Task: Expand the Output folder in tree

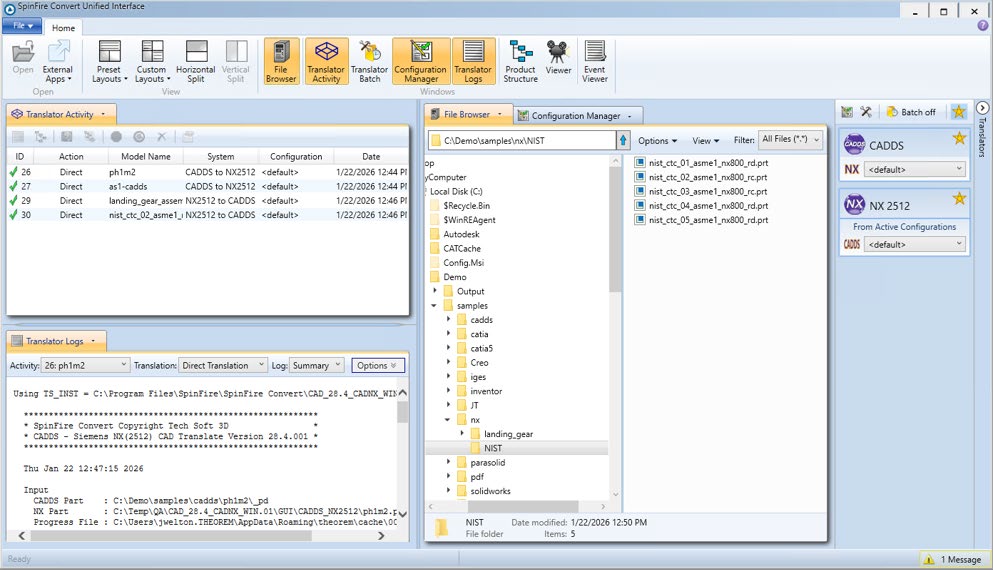Action: [x=435, y=291]
